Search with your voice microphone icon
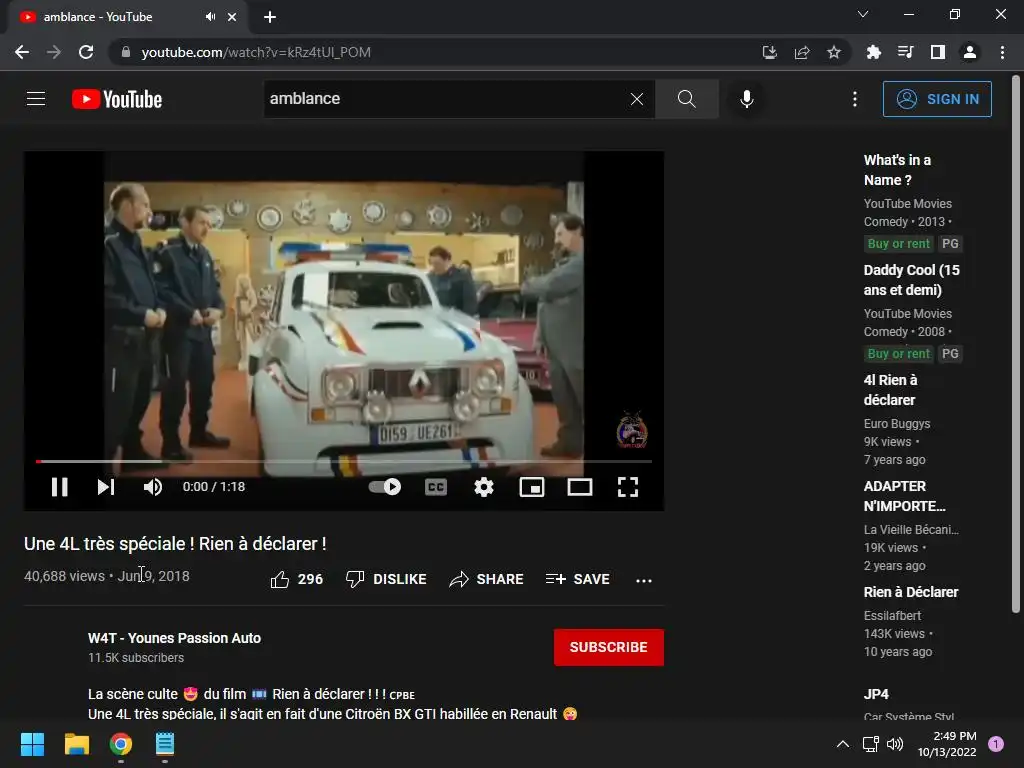The image size is (1024, 768). 746,99
